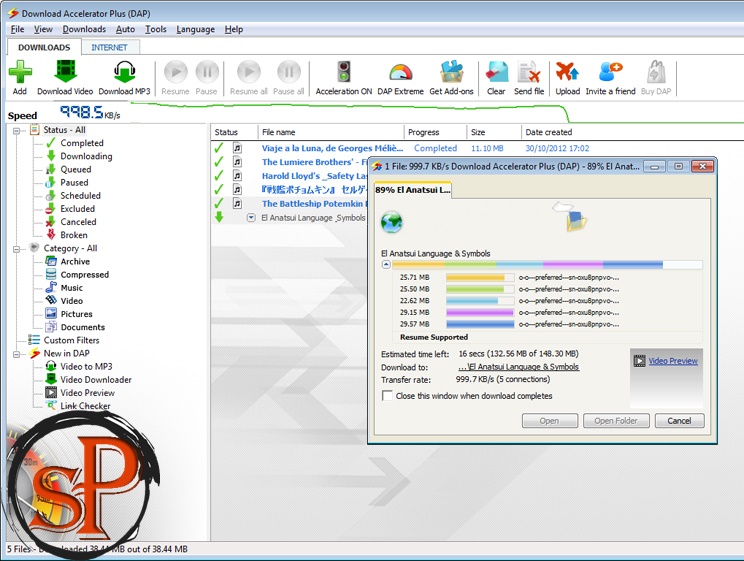
Task: Open DAP Extreme speedometer icon
Action: pos(400,73)
